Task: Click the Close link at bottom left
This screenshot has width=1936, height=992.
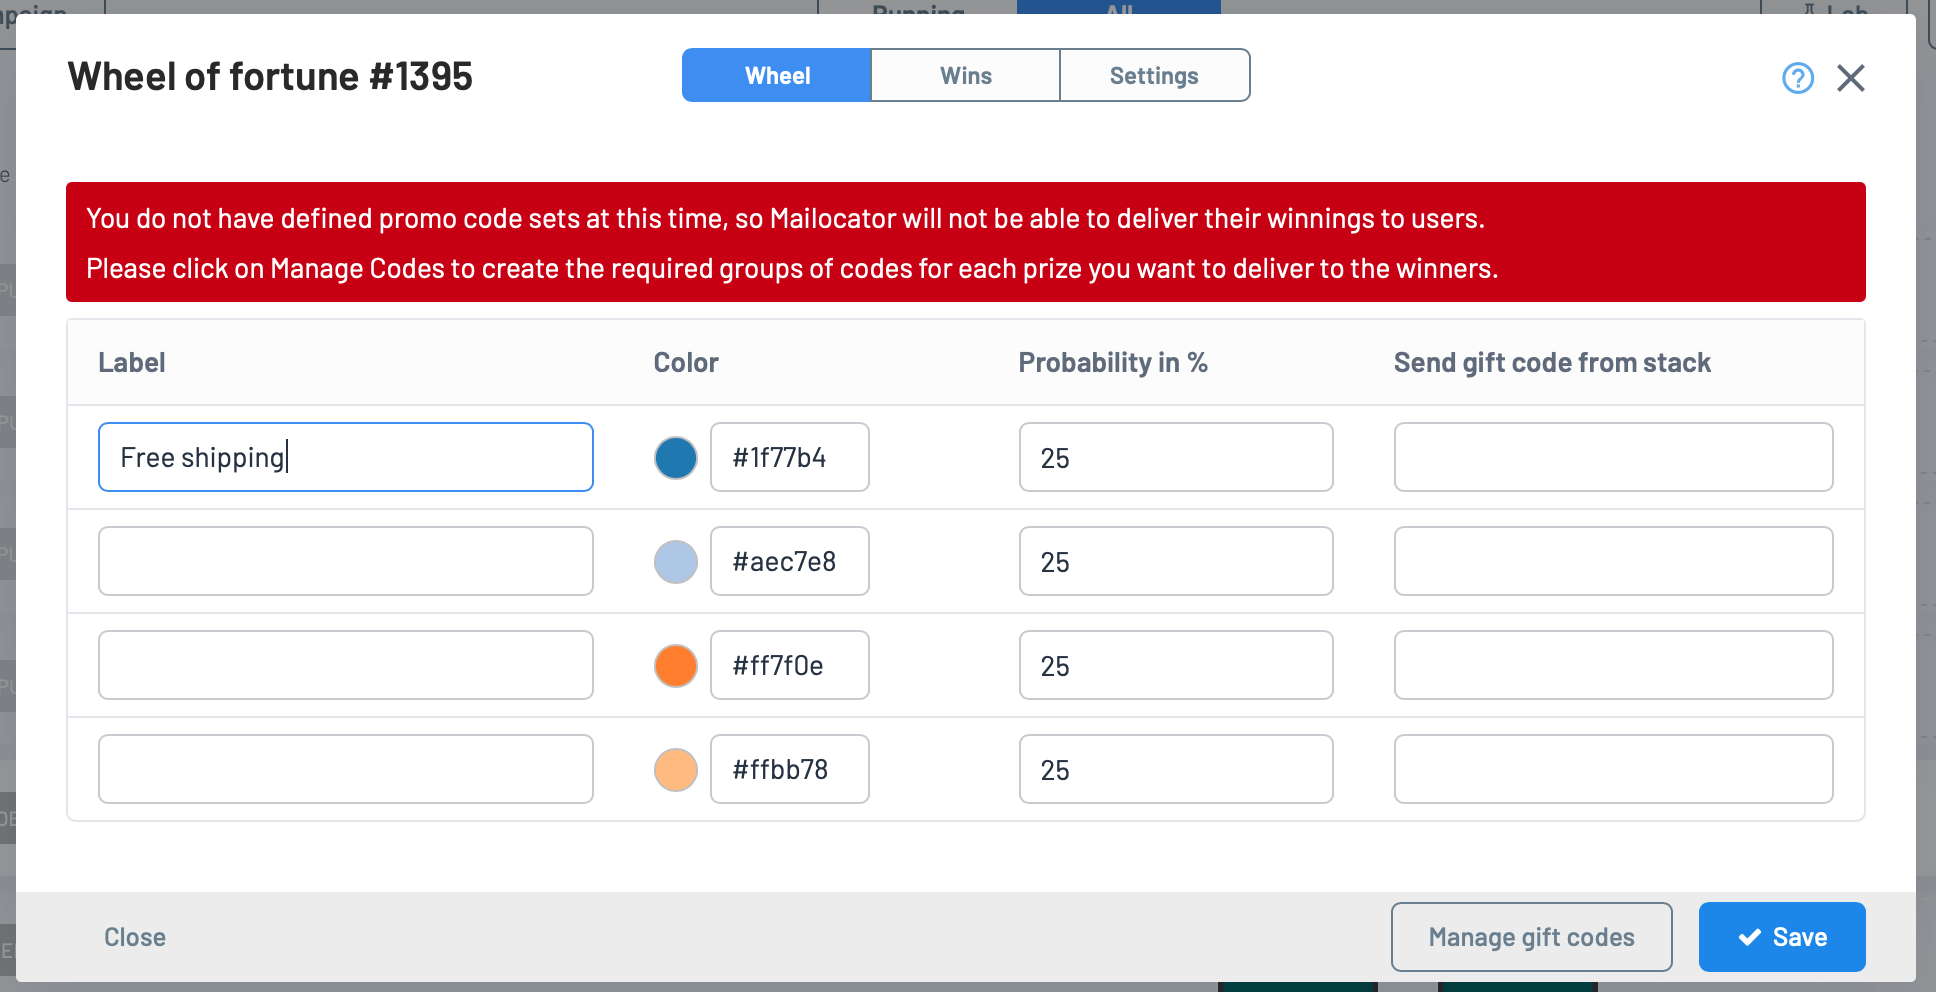Action: pyautogui.click(x=135, y=937)
